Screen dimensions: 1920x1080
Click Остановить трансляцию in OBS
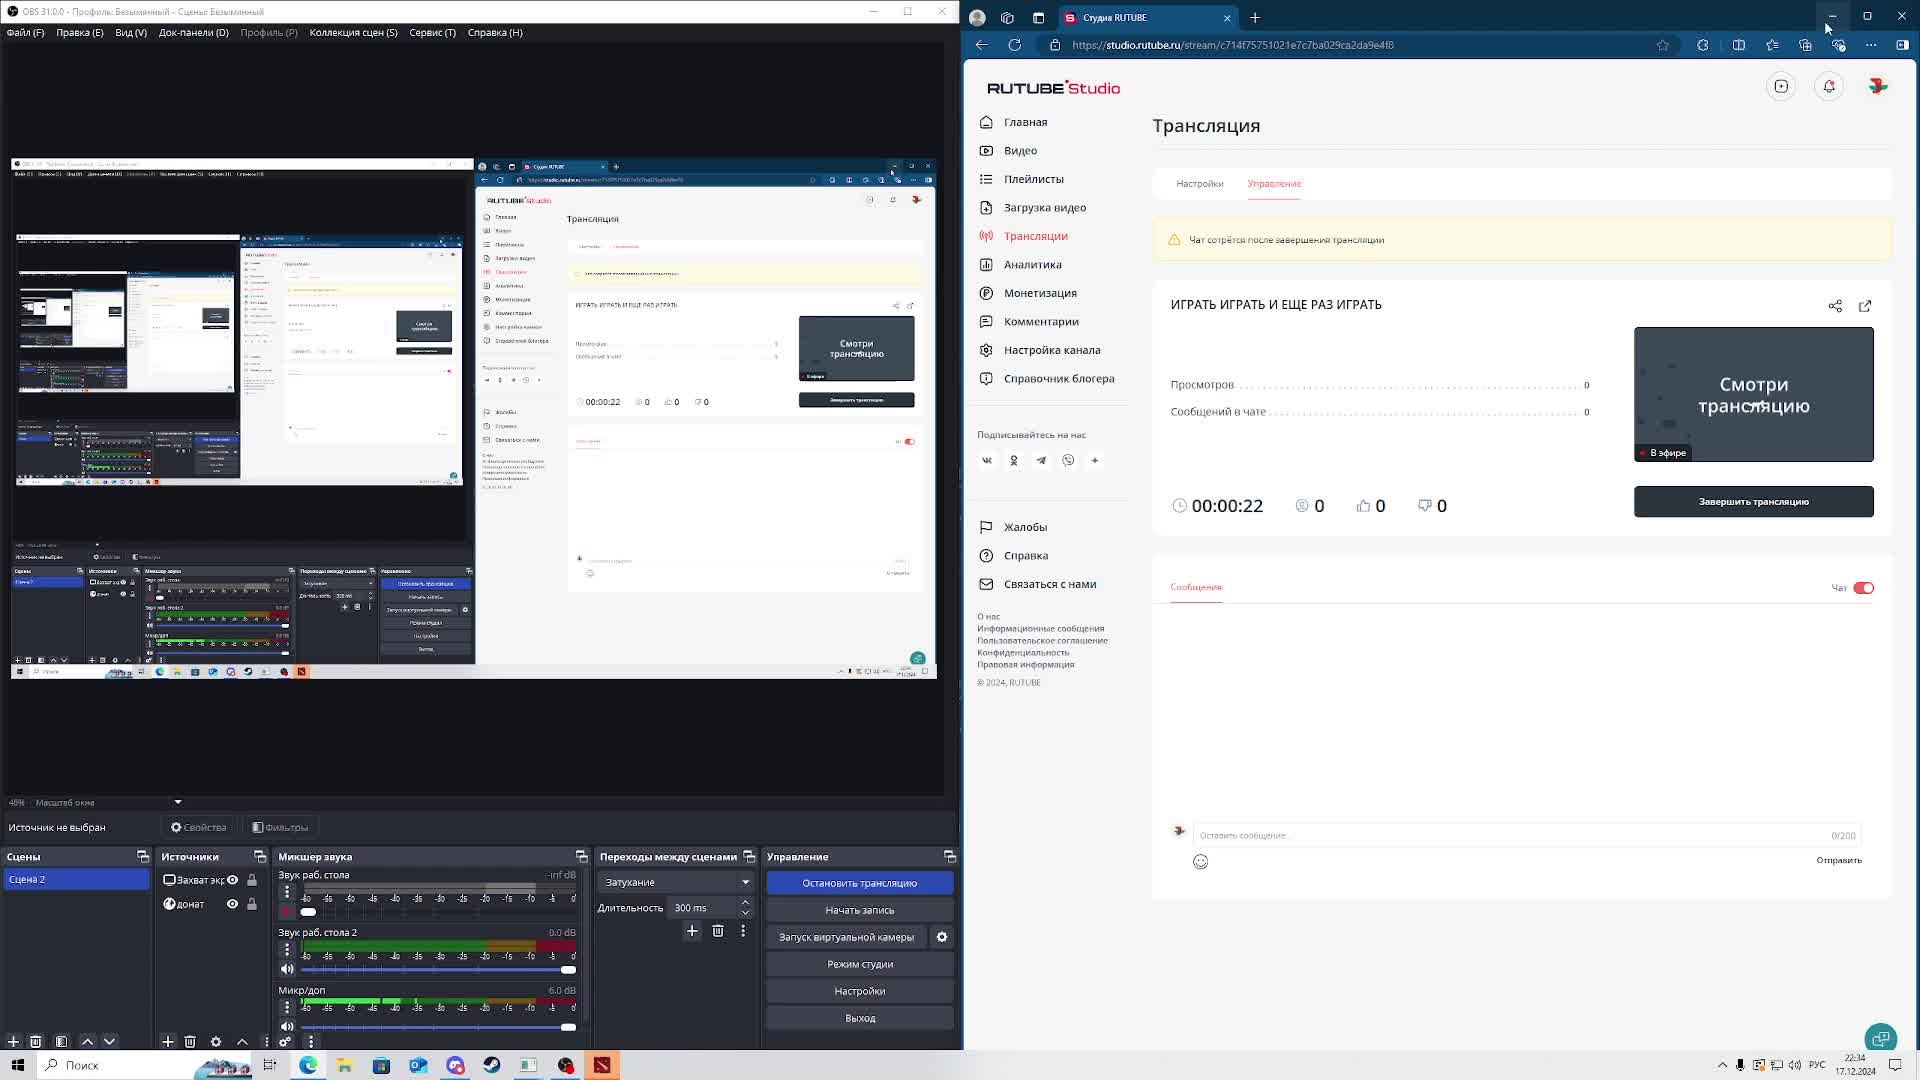pos(859,883)
